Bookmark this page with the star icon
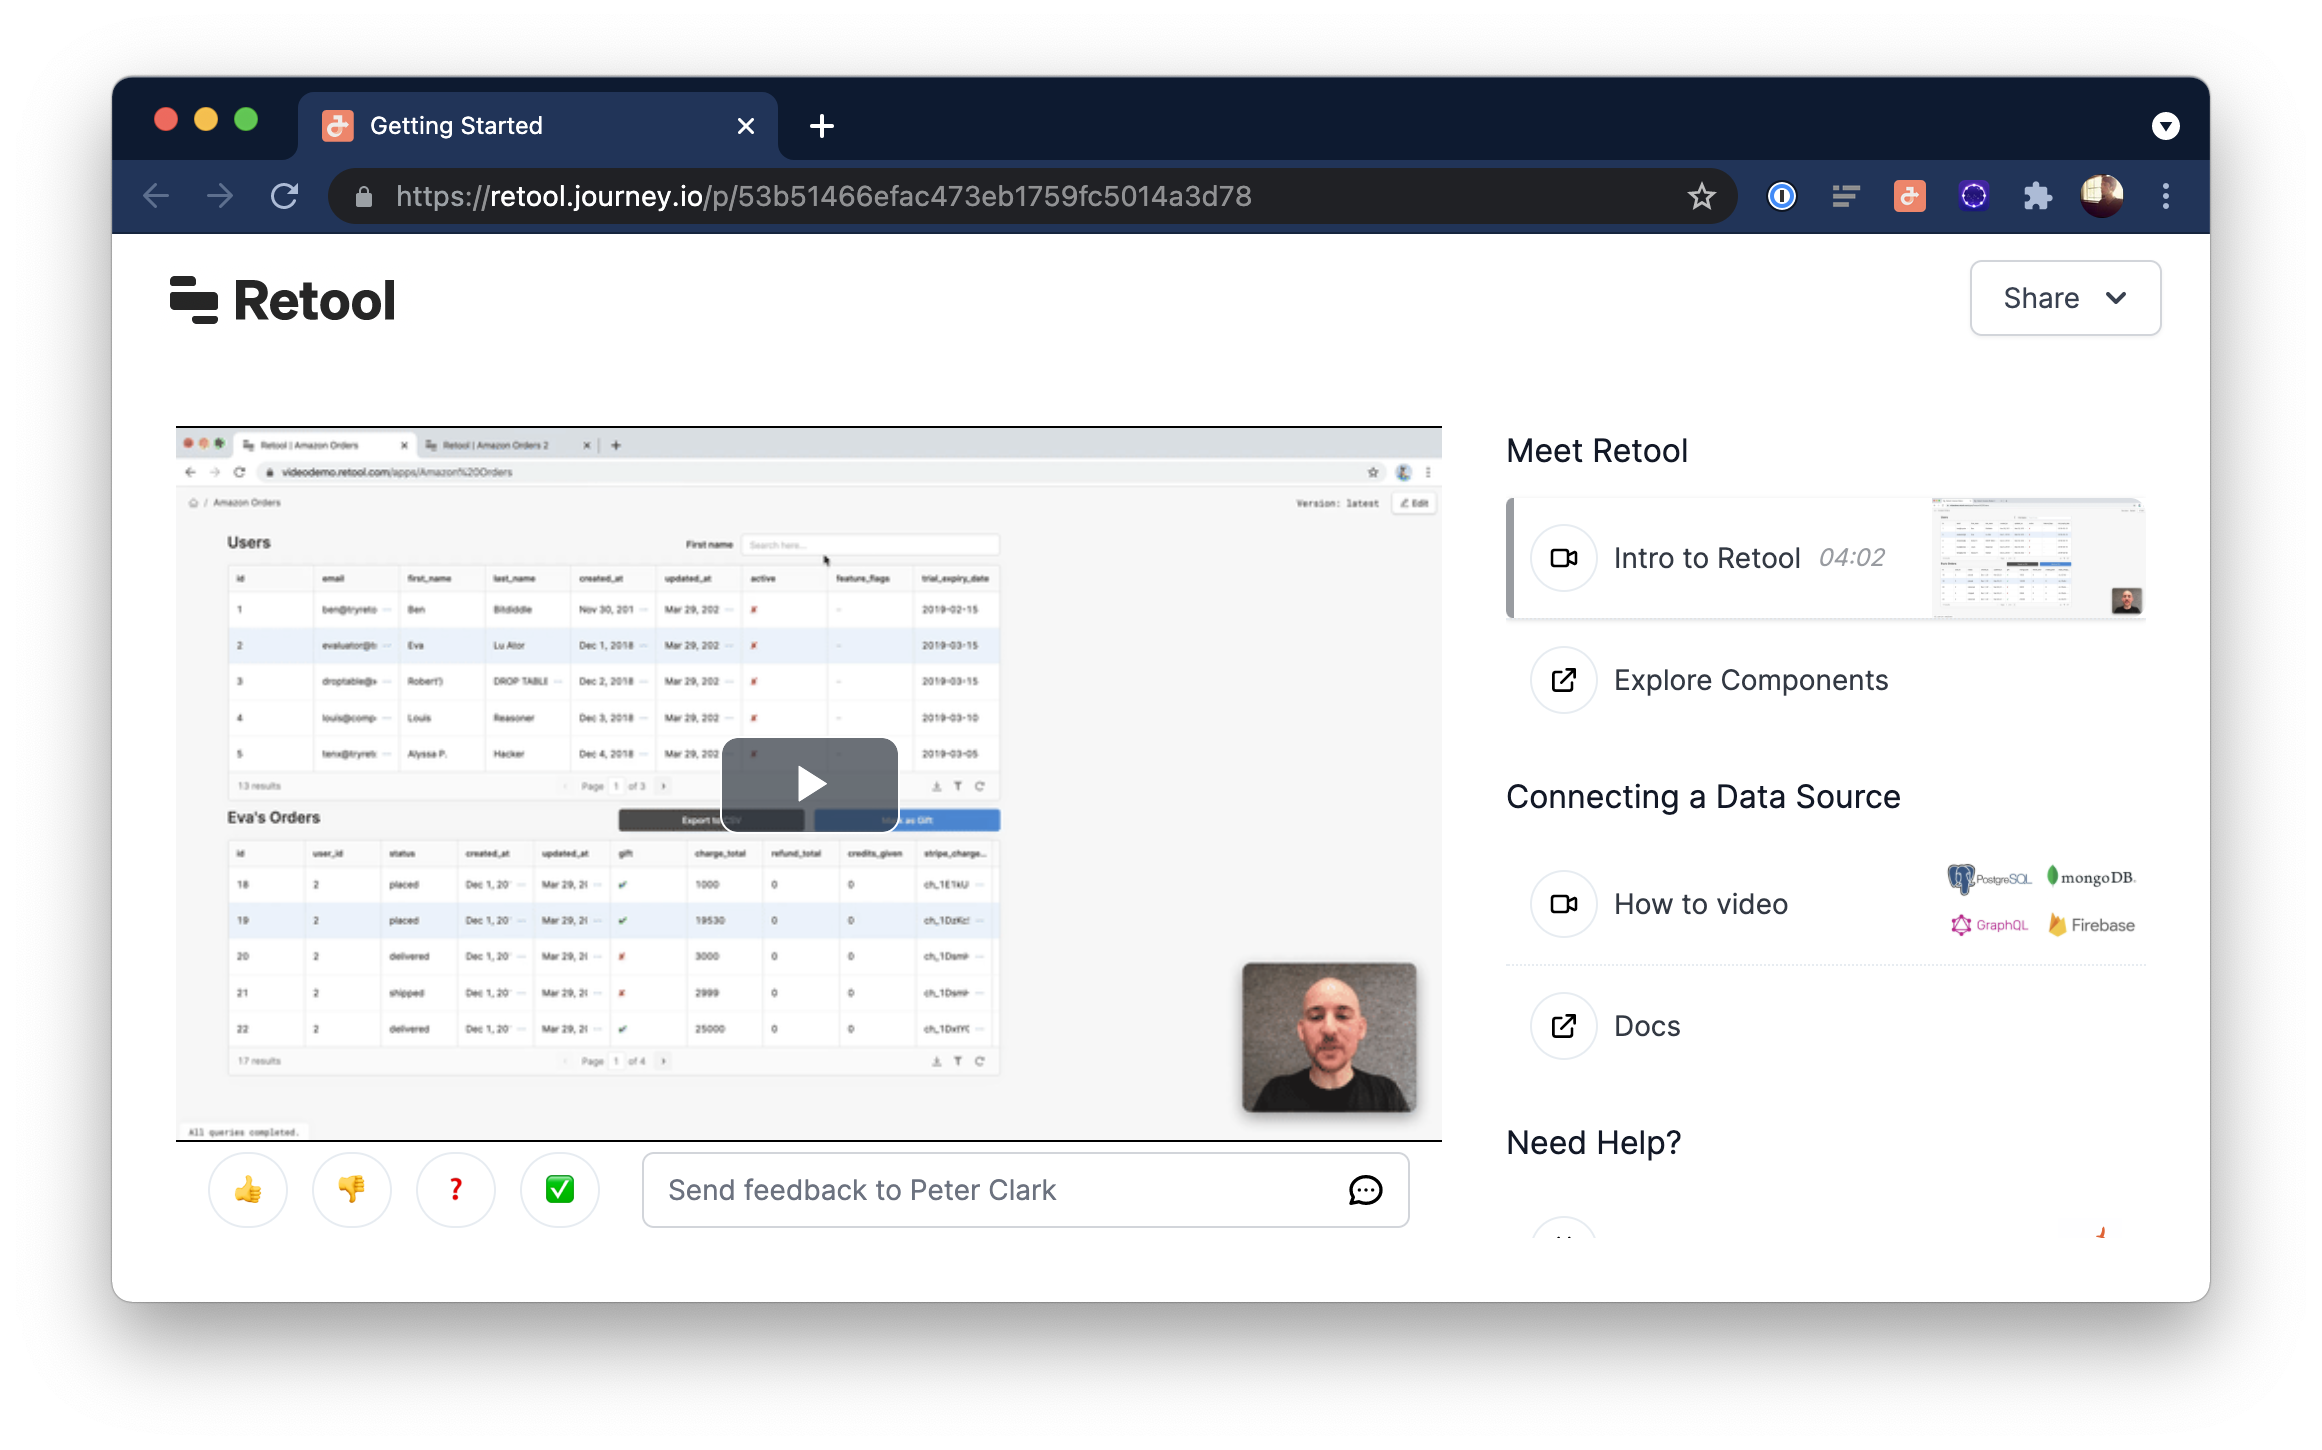The image size is (2322, 1450). click(1701, 196)
